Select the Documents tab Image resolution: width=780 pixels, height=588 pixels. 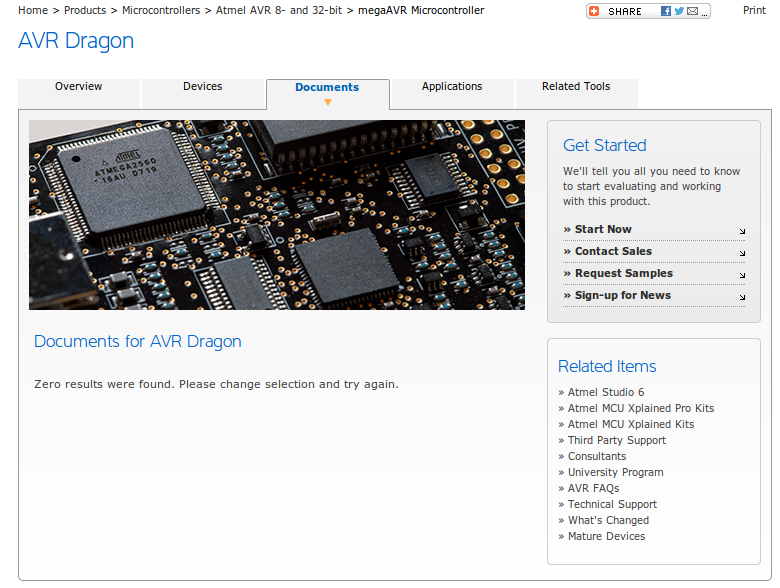point(327,94)
